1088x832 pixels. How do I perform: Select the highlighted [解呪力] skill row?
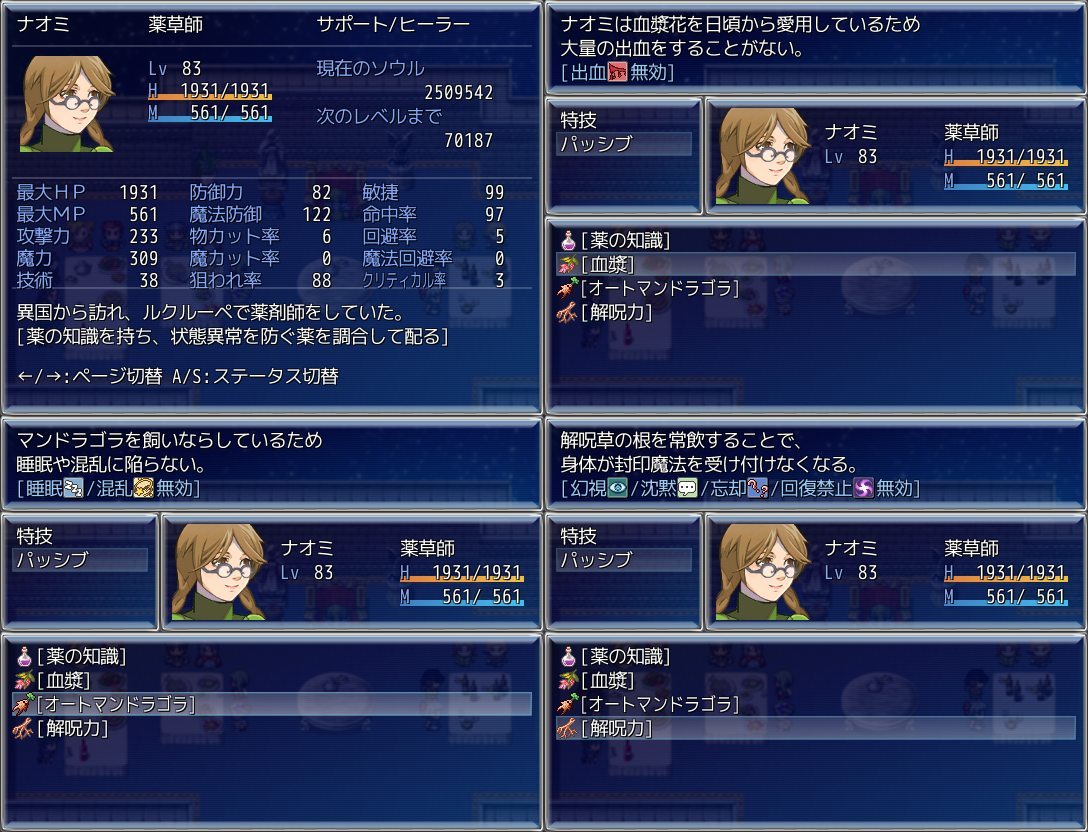pyautogui.click(x=816, y=728)
